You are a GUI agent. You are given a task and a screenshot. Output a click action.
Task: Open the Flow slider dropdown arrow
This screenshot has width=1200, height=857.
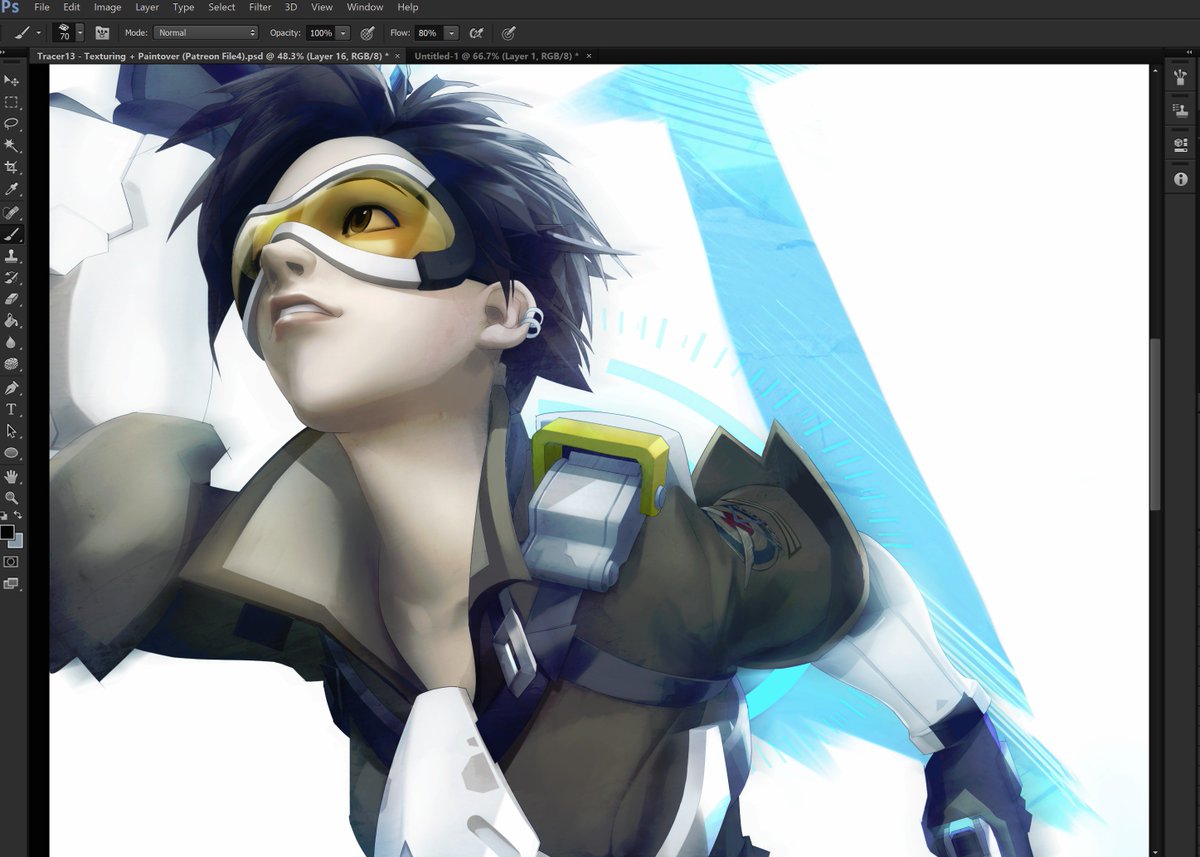(x=451, y=33)
